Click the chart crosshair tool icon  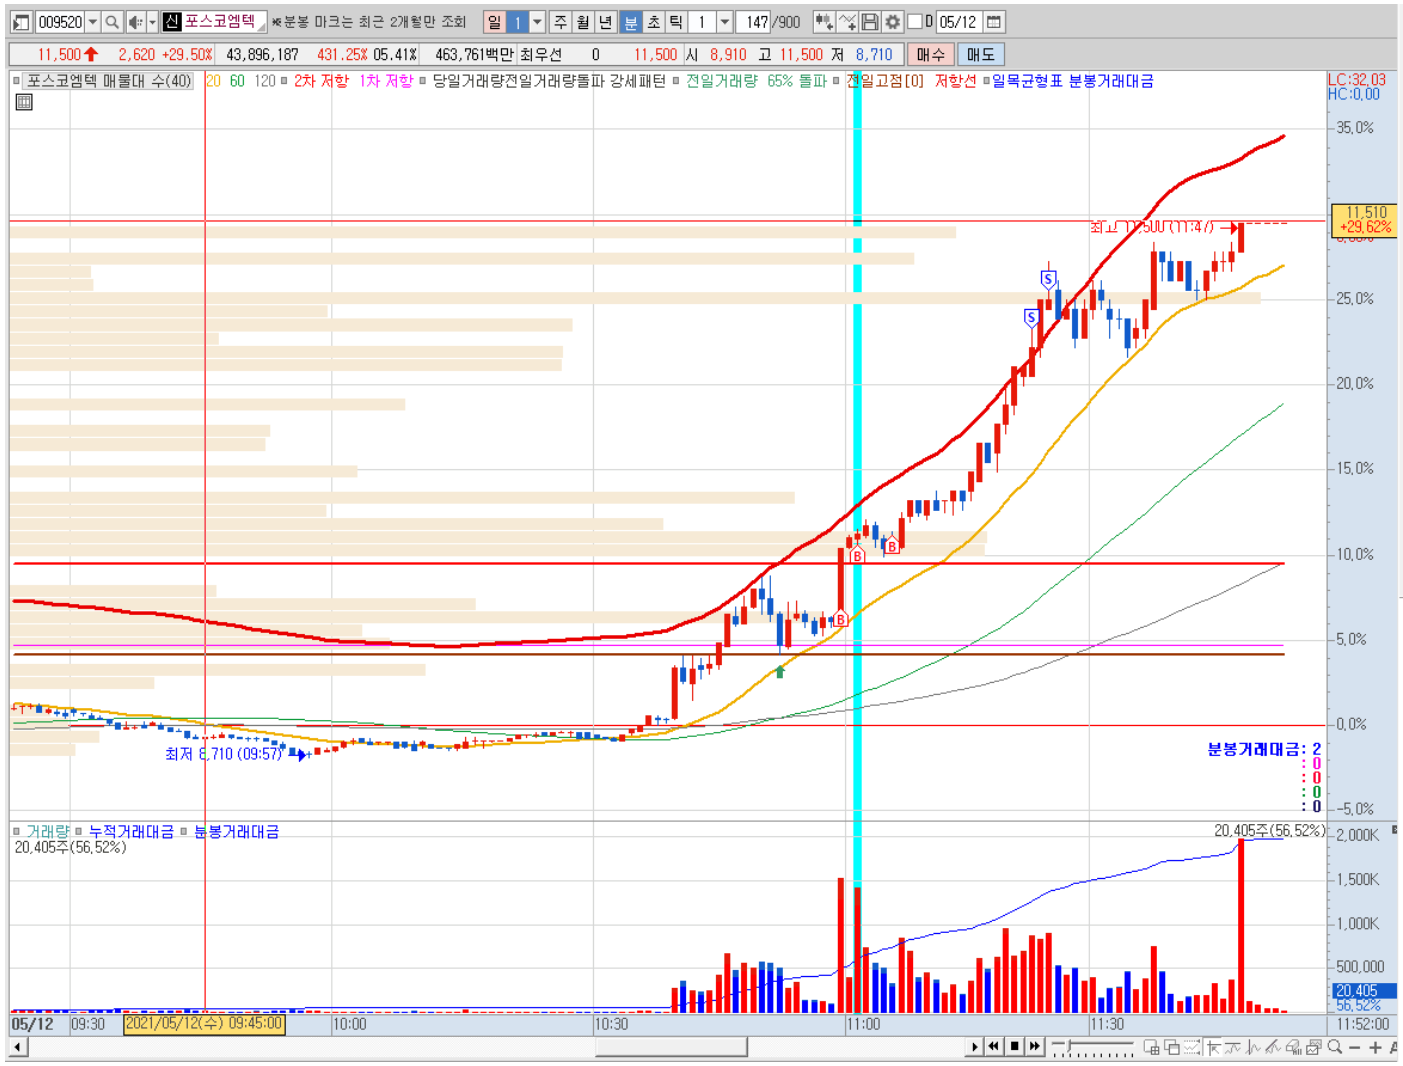824,22
